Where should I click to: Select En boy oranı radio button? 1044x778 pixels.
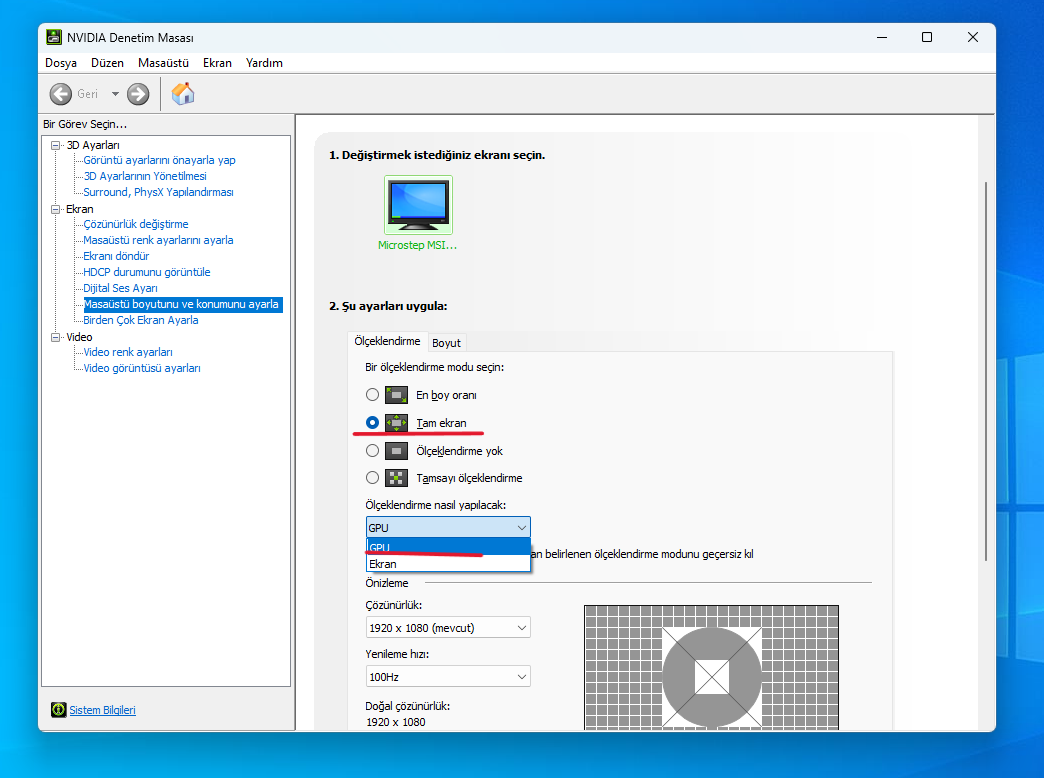372,394
